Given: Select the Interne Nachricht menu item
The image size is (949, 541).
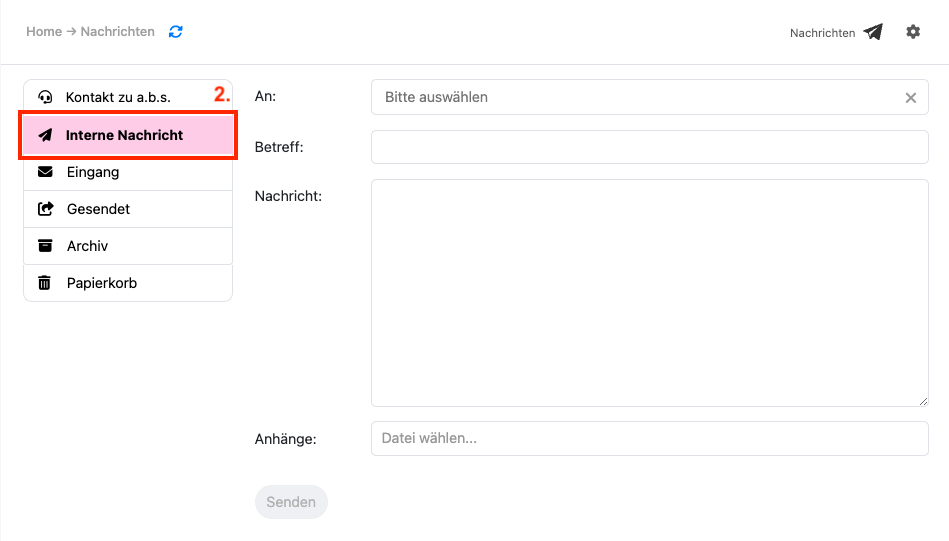Looking at the screenshot, I should point(125,135).
